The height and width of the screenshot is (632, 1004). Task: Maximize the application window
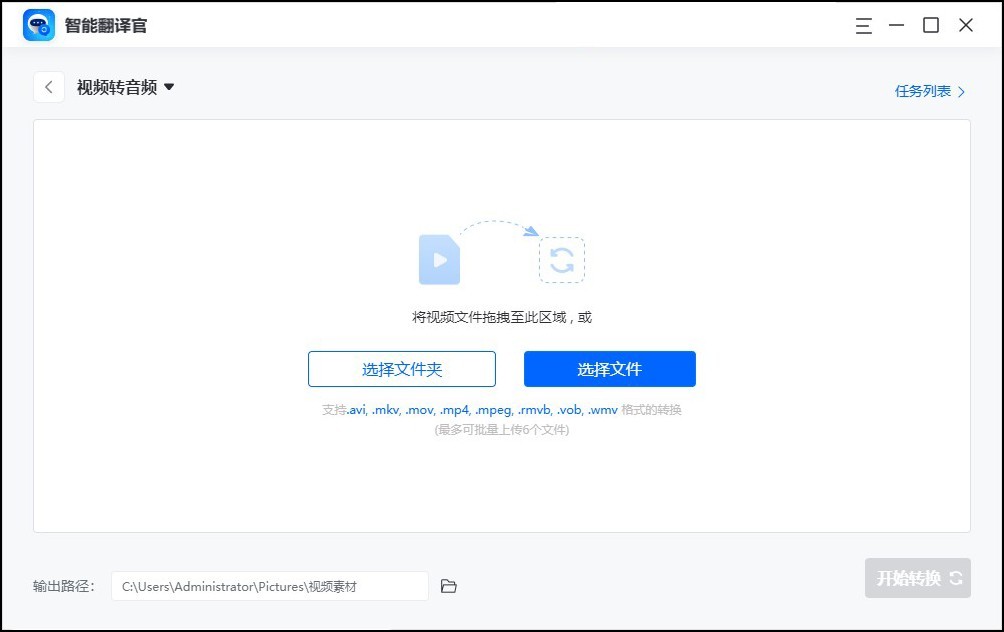931,25
